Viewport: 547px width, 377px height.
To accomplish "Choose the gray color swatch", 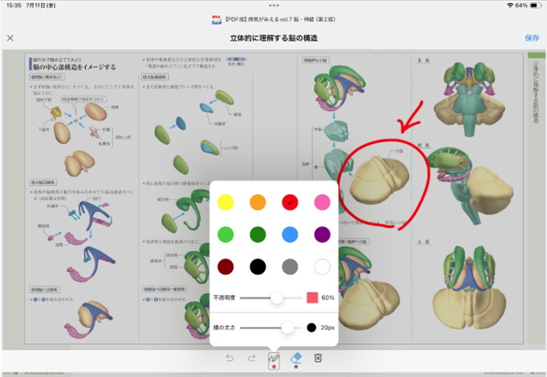I will [x=290, y=267].
